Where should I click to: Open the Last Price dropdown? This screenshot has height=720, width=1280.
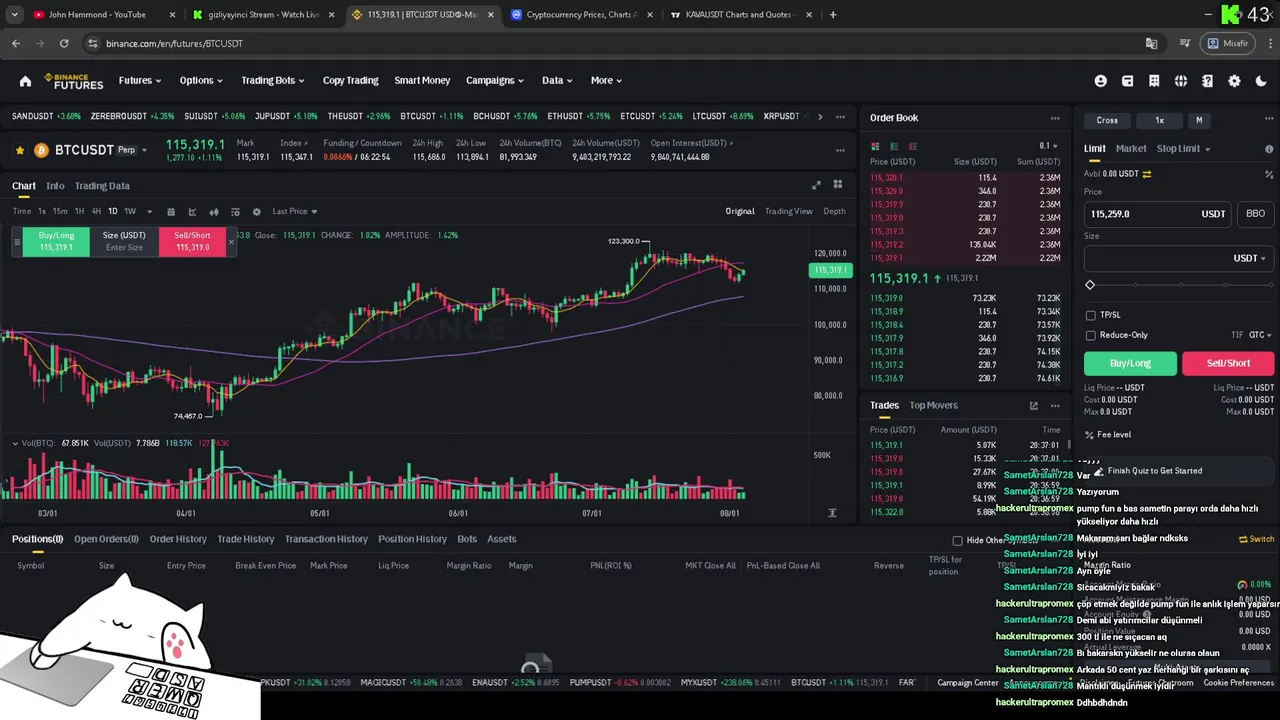click(294, 212)
